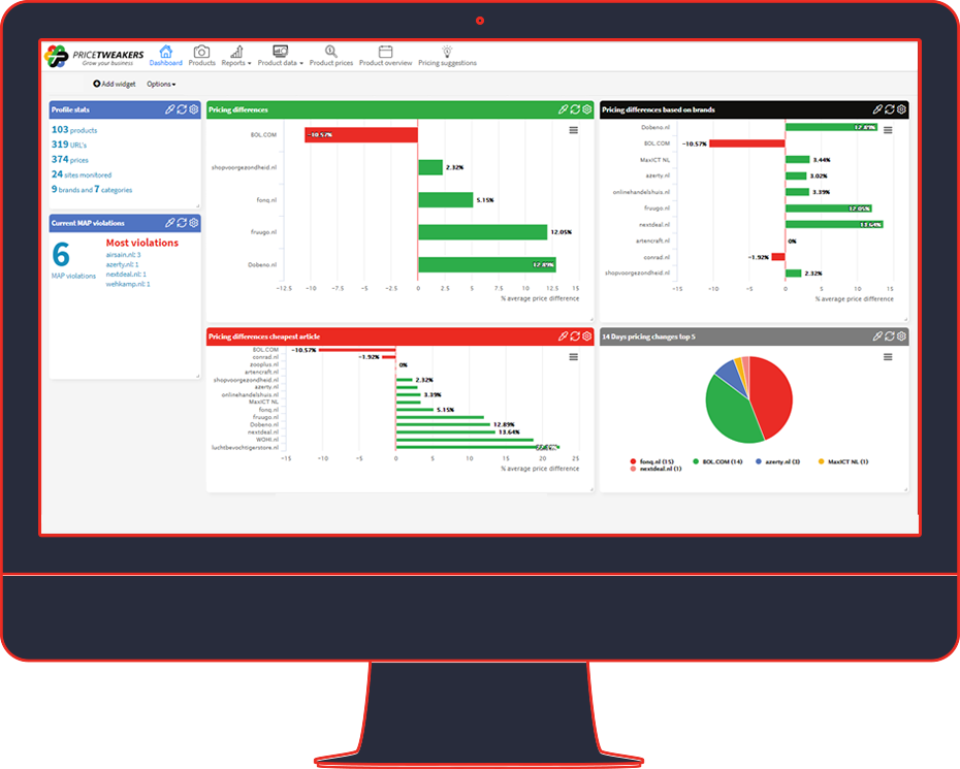Edit Pricing differences cheapest article widget
Screen dimensions: 960x769
(563, 336)
